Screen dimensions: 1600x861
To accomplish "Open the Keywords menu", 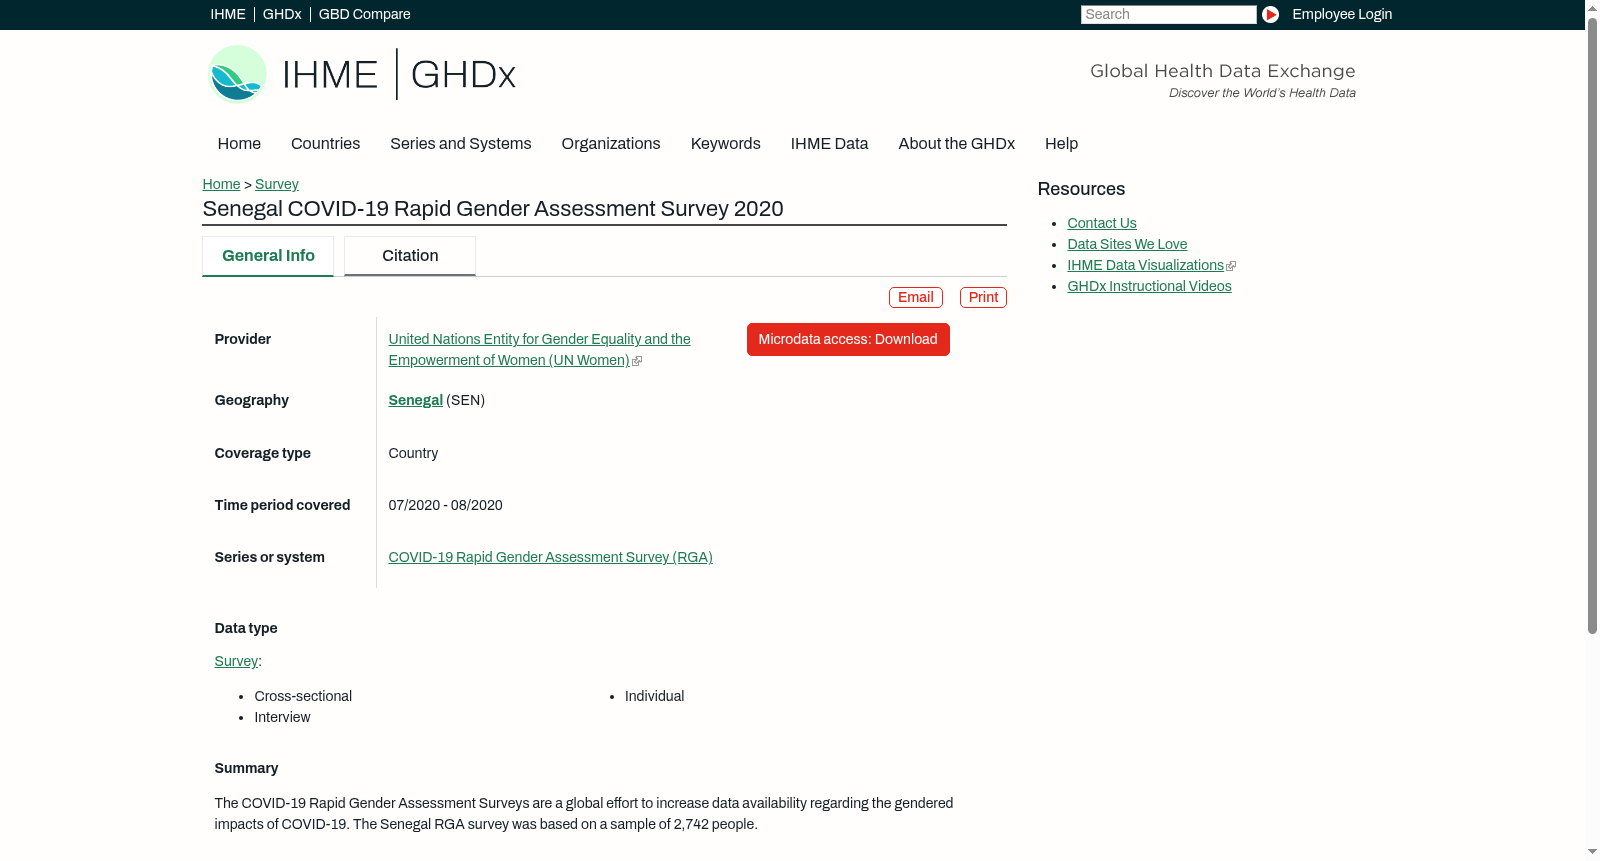I will point(725,143).
